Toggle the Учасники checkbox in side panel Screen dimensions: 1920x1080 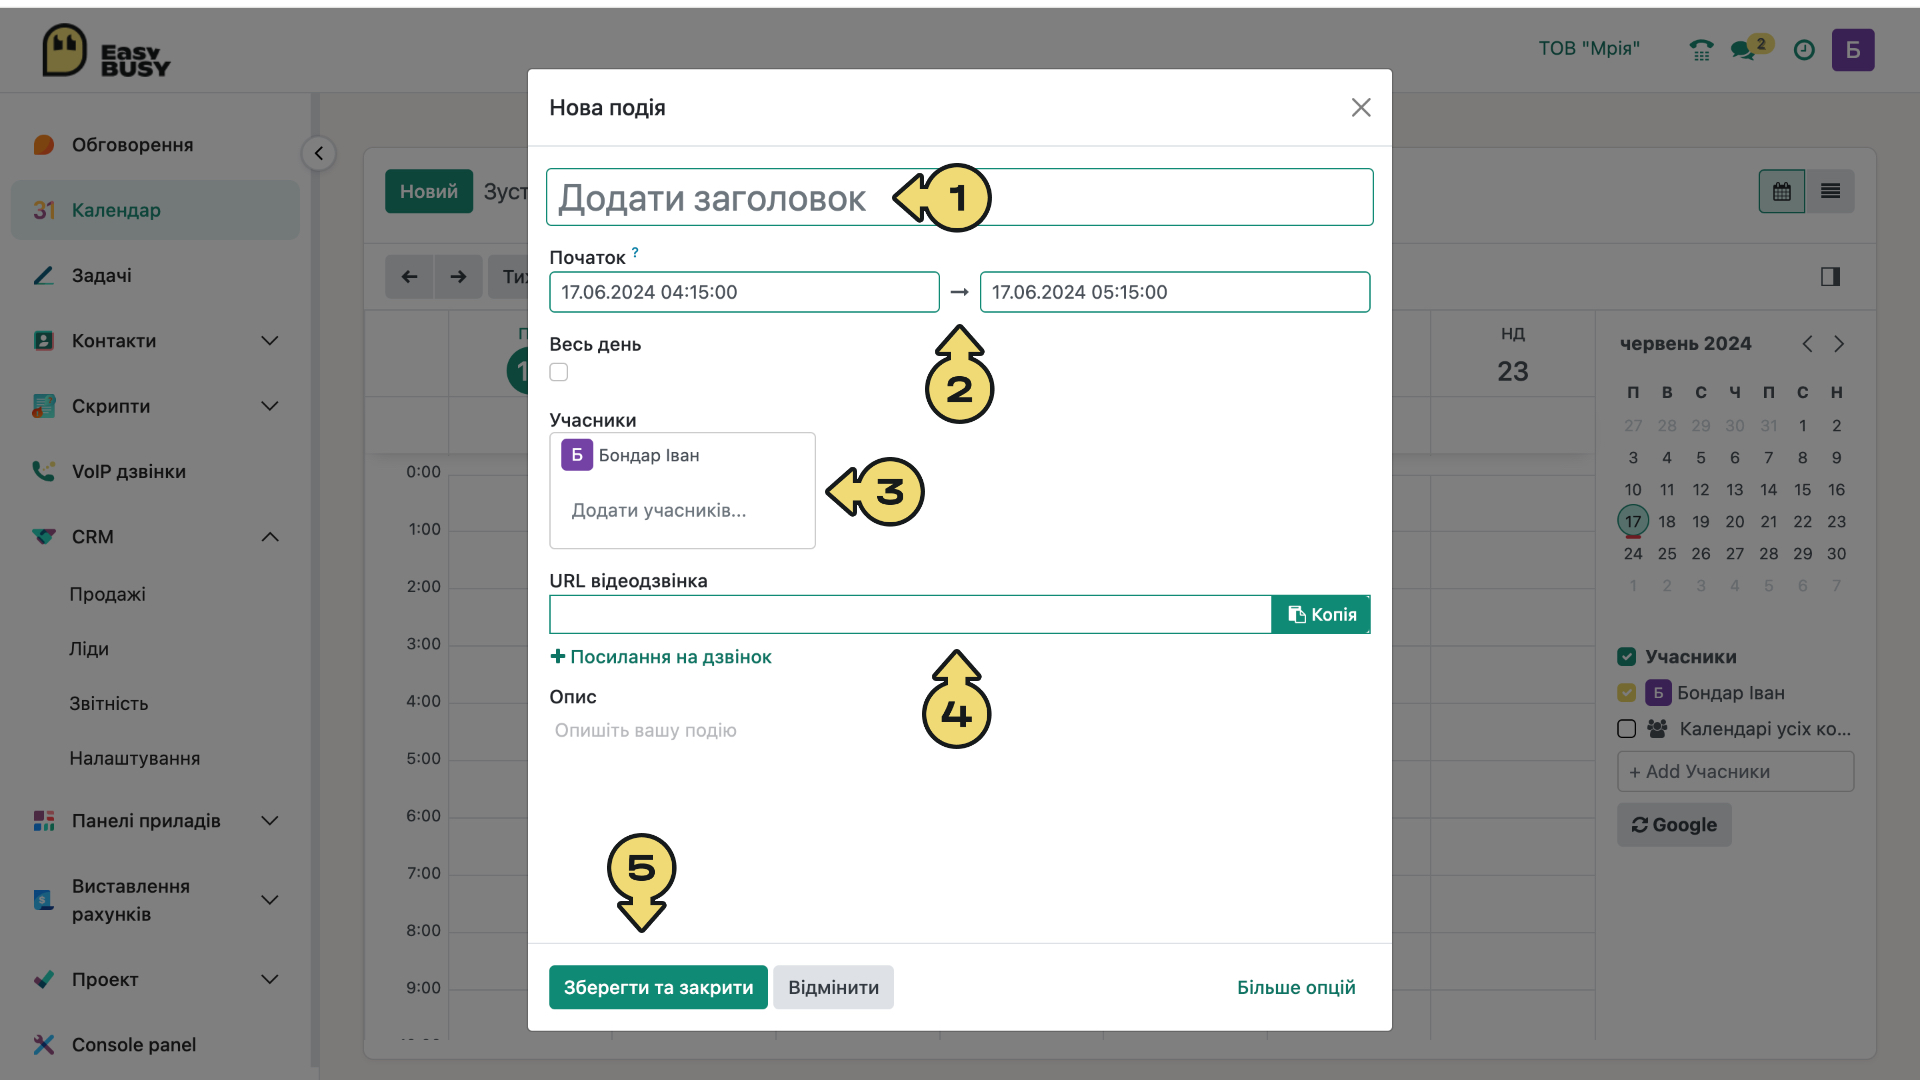(1627, 657)
